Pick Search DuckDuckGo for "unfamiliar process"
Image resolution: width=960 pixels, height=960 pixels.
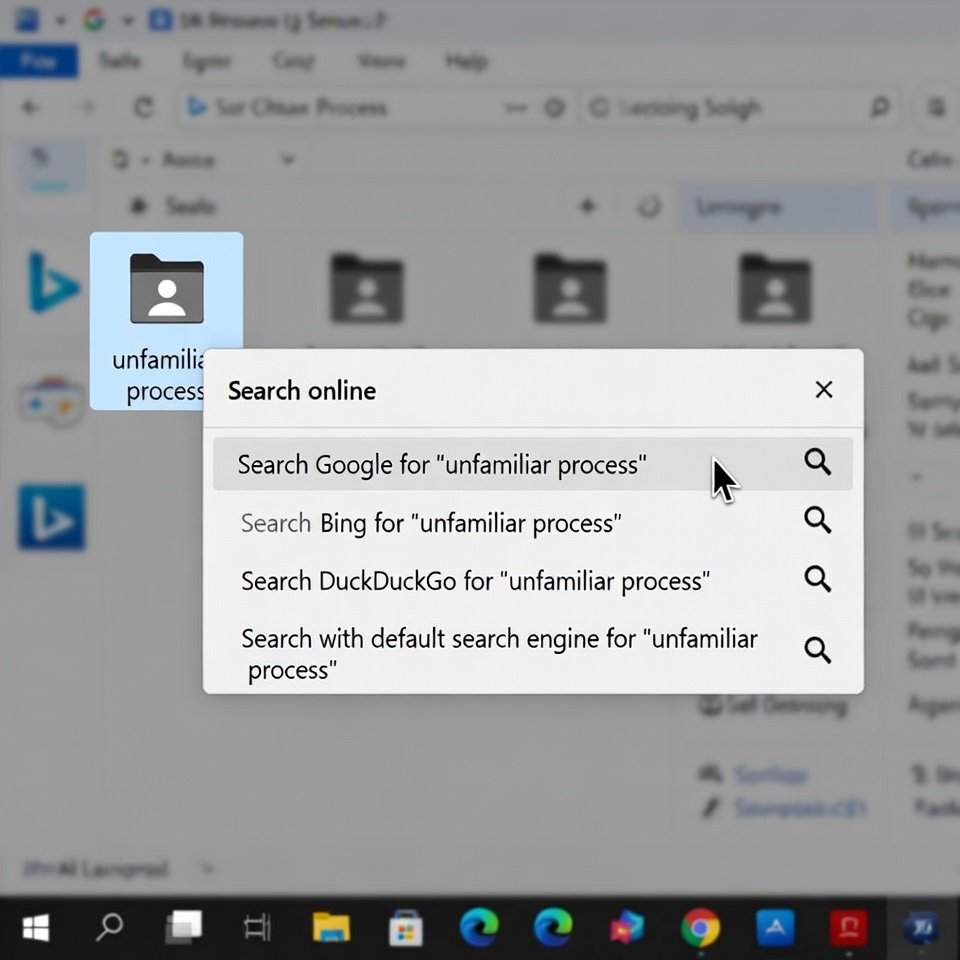pos(475,581)
